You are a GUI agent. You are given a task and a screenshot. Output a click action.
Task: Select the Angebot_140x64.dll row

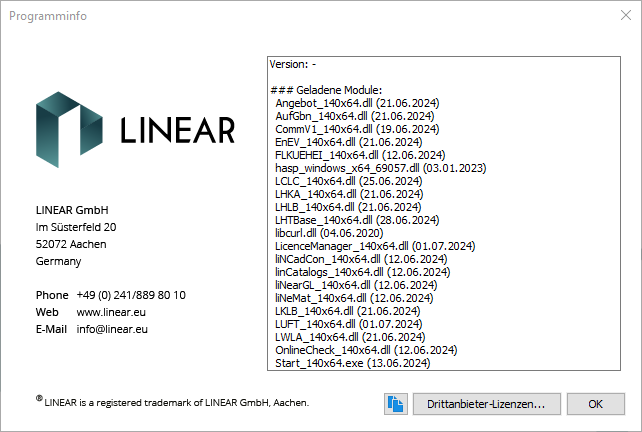pos(357,103)
